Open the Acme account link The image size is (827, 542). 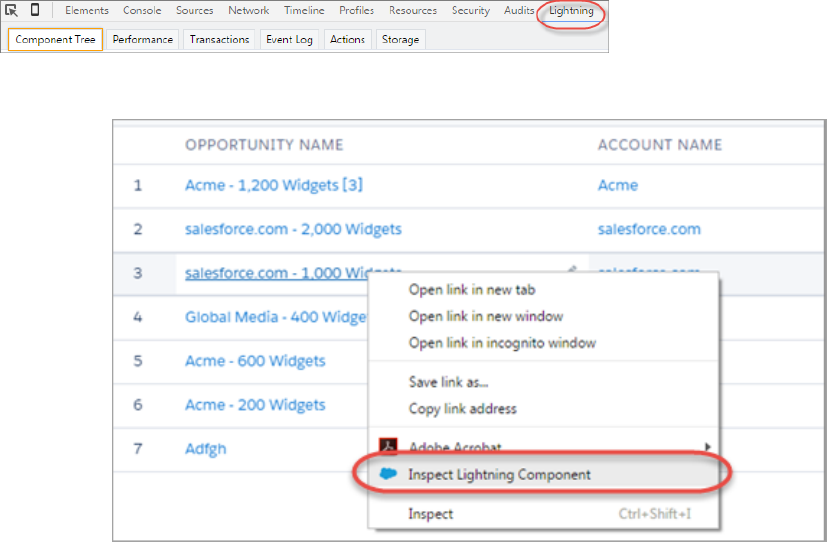[x=618, y=186]
